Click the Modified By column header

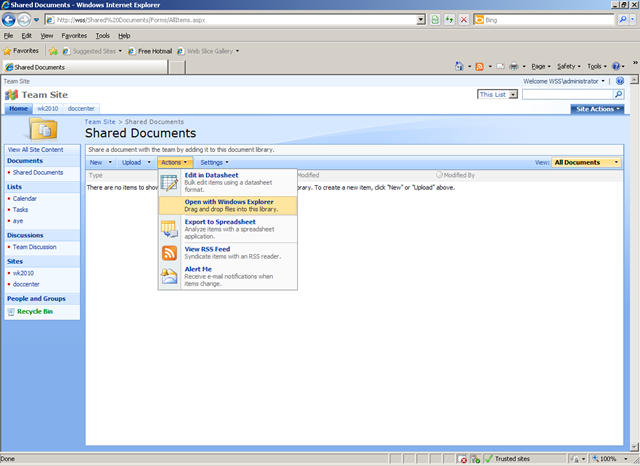[x=459, y=175]
